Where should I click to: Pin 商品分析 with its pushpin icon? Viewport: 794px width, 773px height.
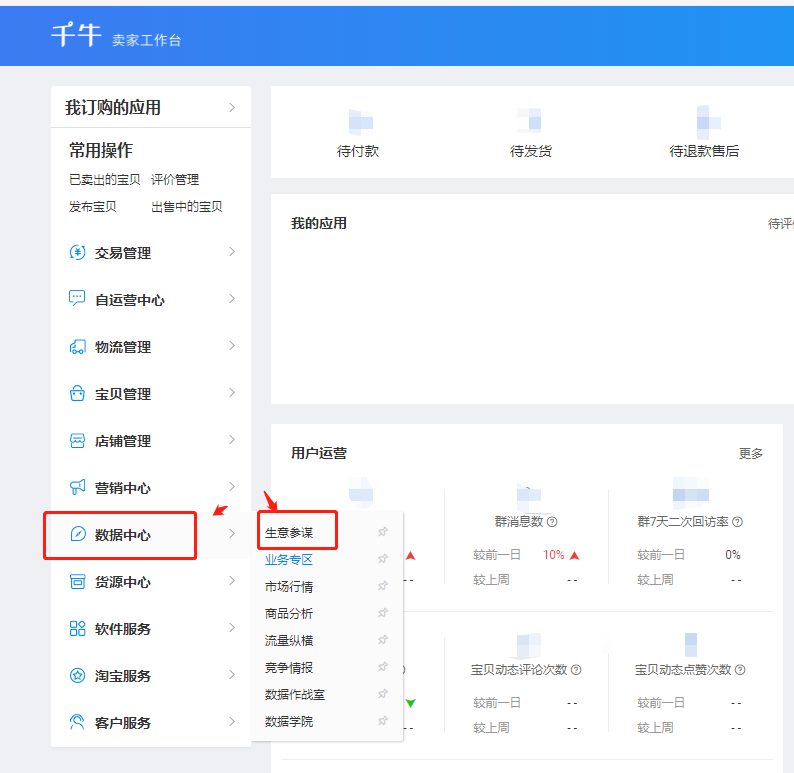(383, 613)
